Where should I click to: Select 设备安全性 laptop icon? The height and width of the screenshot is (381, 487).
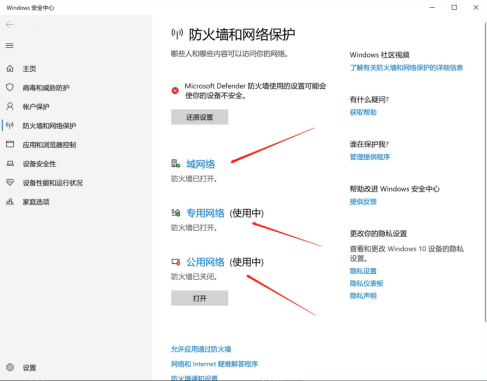pos(10,163)
